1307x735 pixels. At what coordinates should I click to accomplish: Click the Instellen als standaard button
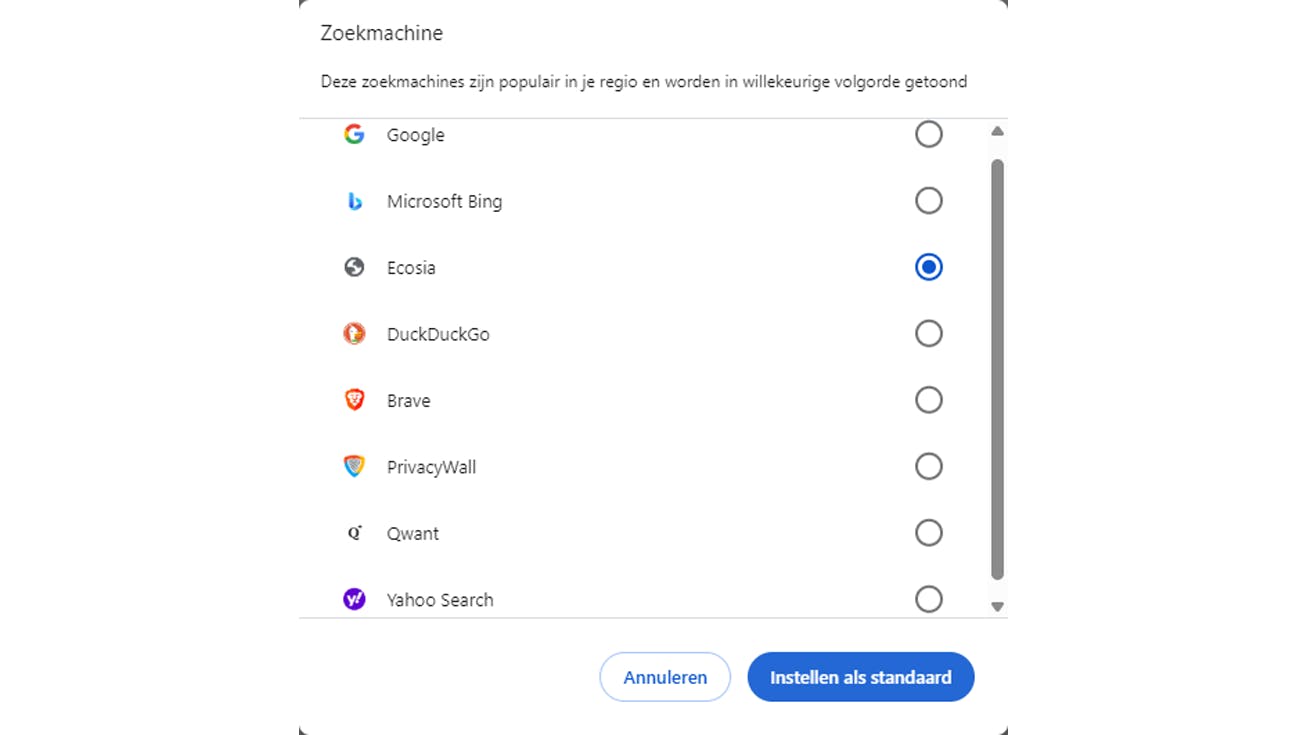click(x=860, y=677)
